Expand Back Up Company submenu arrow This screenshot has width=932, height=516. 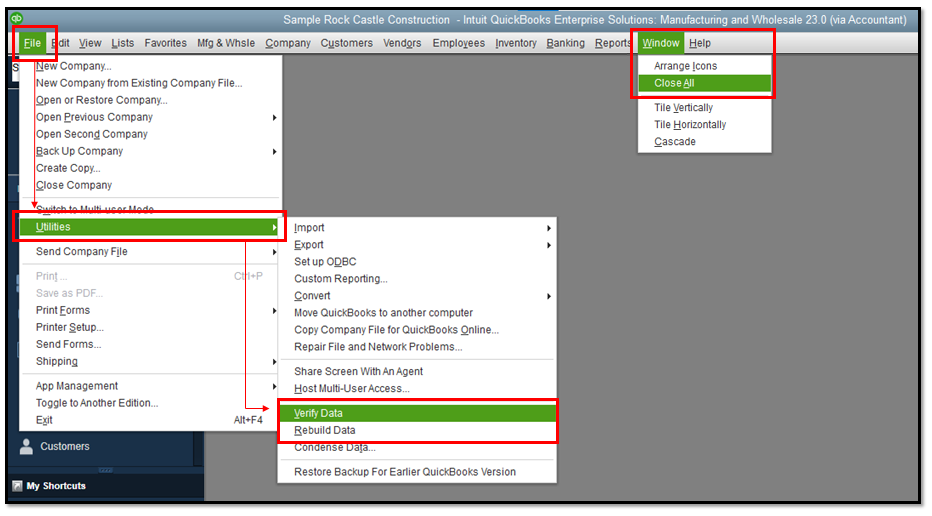click(x=274, y=152)
